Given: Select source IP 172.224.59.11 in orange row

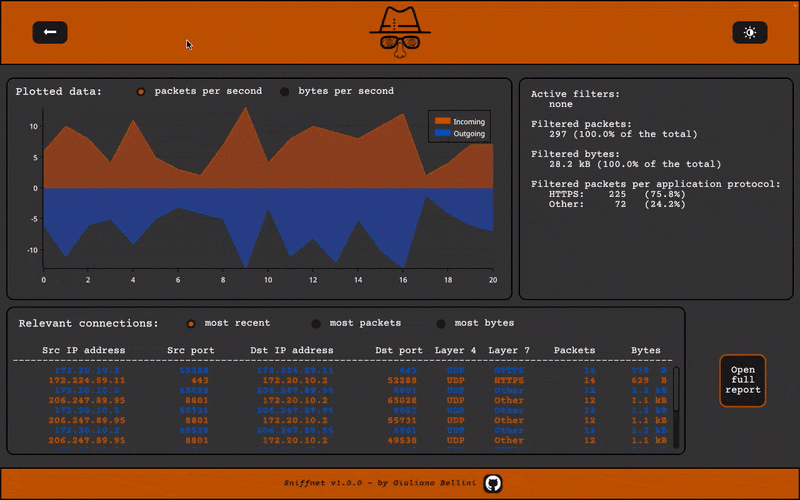Looking at the screenshot, I should coord(87,381).
